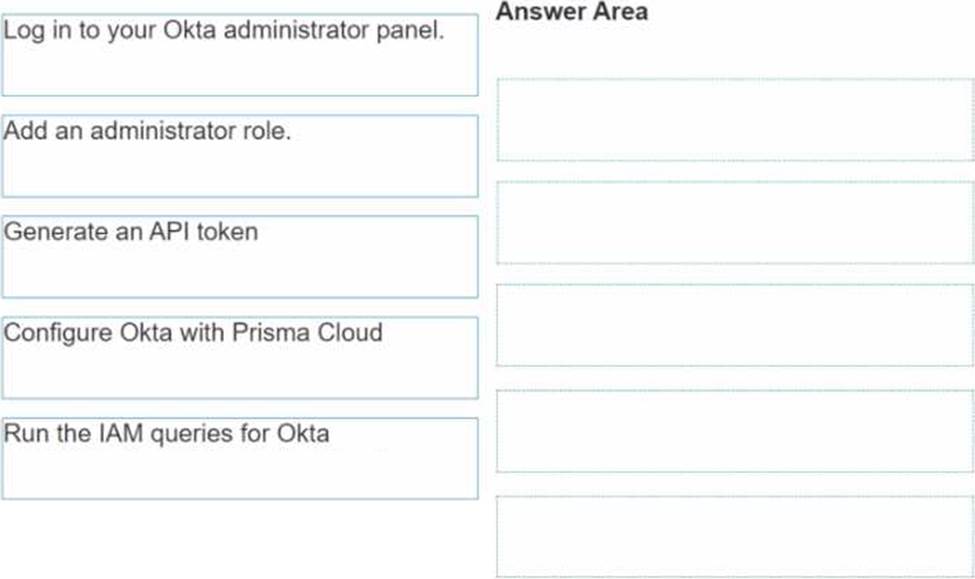The width and height of the screenshot is (975, 579).
Task: Click the 'Answer Area' heading
Action: [x=572, y=12]
